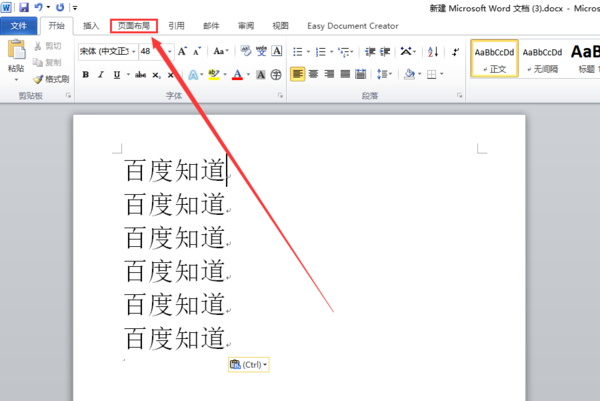The width and height of the screenshot is (600, 401).
Task: Click the paragraph shading paint bucket
Action: (409, 74)
